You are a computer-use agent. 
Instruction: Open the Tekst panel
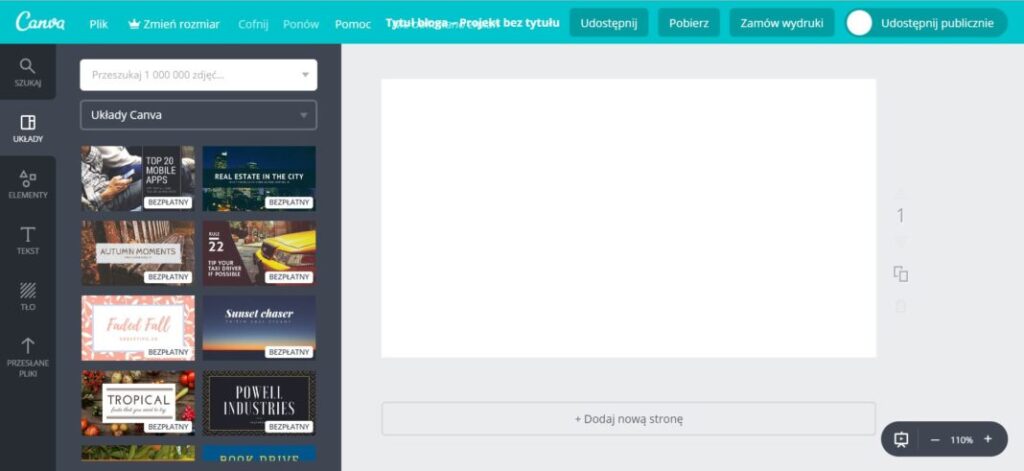point(27,240)
